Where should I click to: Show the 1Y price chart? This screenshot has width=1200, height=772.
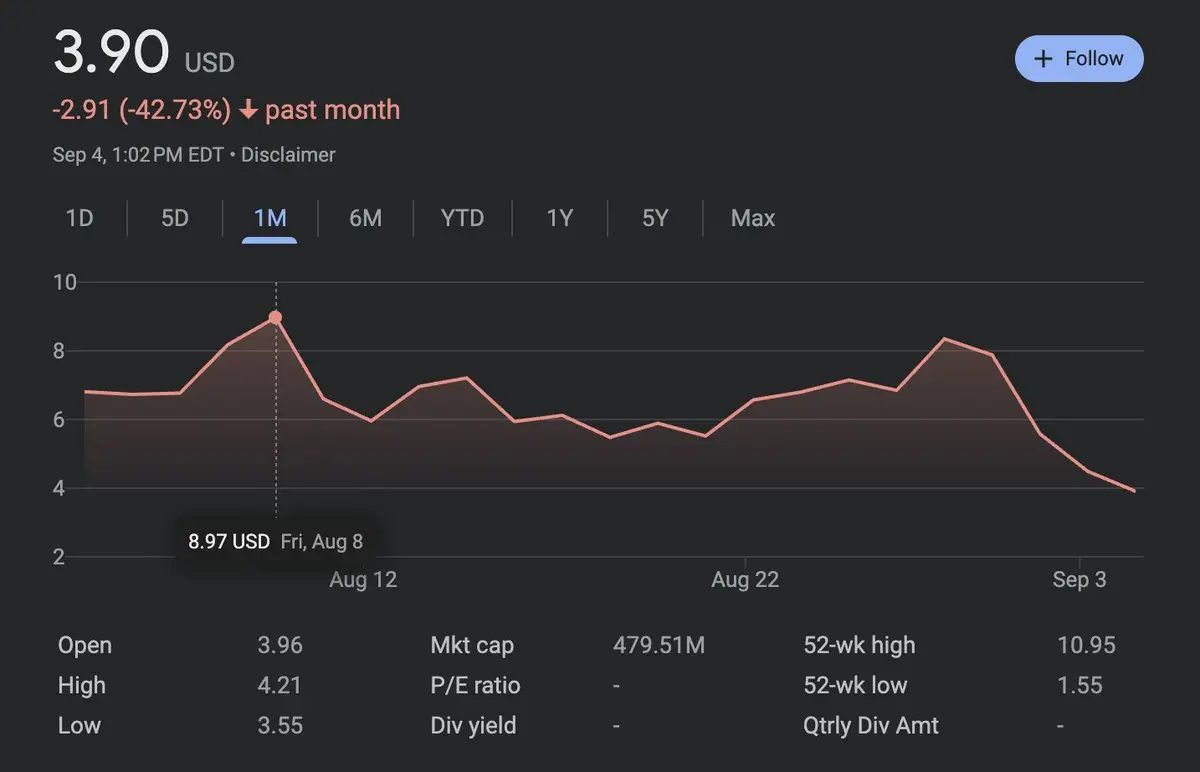[559, 218]
